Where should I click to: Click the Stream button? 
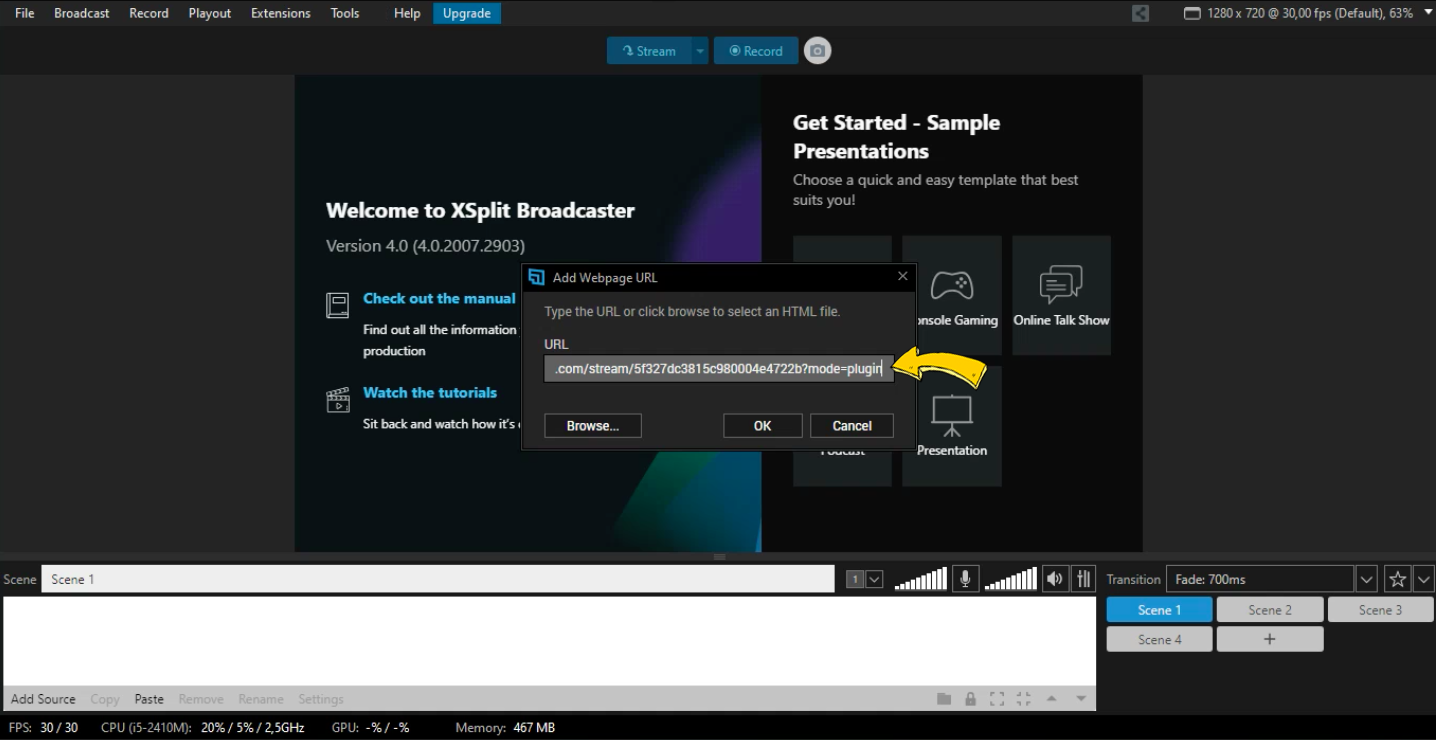[649, 51]
